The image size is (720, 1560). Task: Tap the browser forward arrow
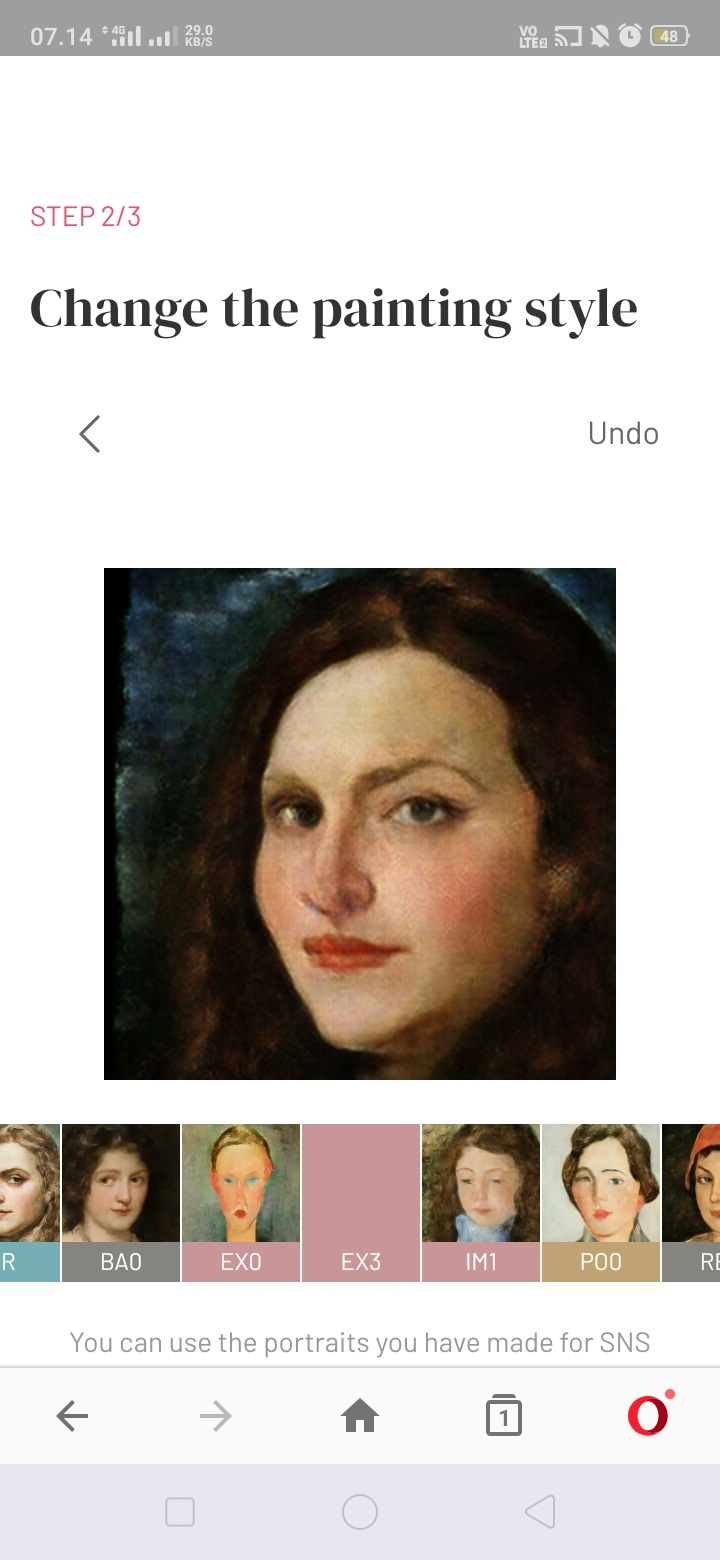[216, 1416]
